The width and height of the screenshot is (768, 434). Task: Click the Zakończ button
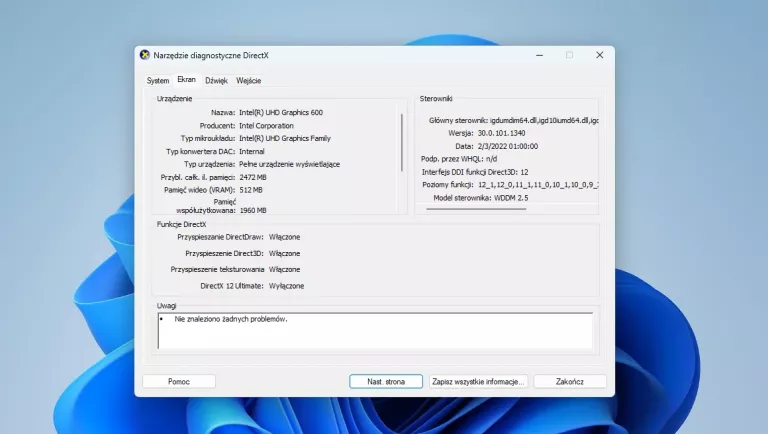point(570,382)
